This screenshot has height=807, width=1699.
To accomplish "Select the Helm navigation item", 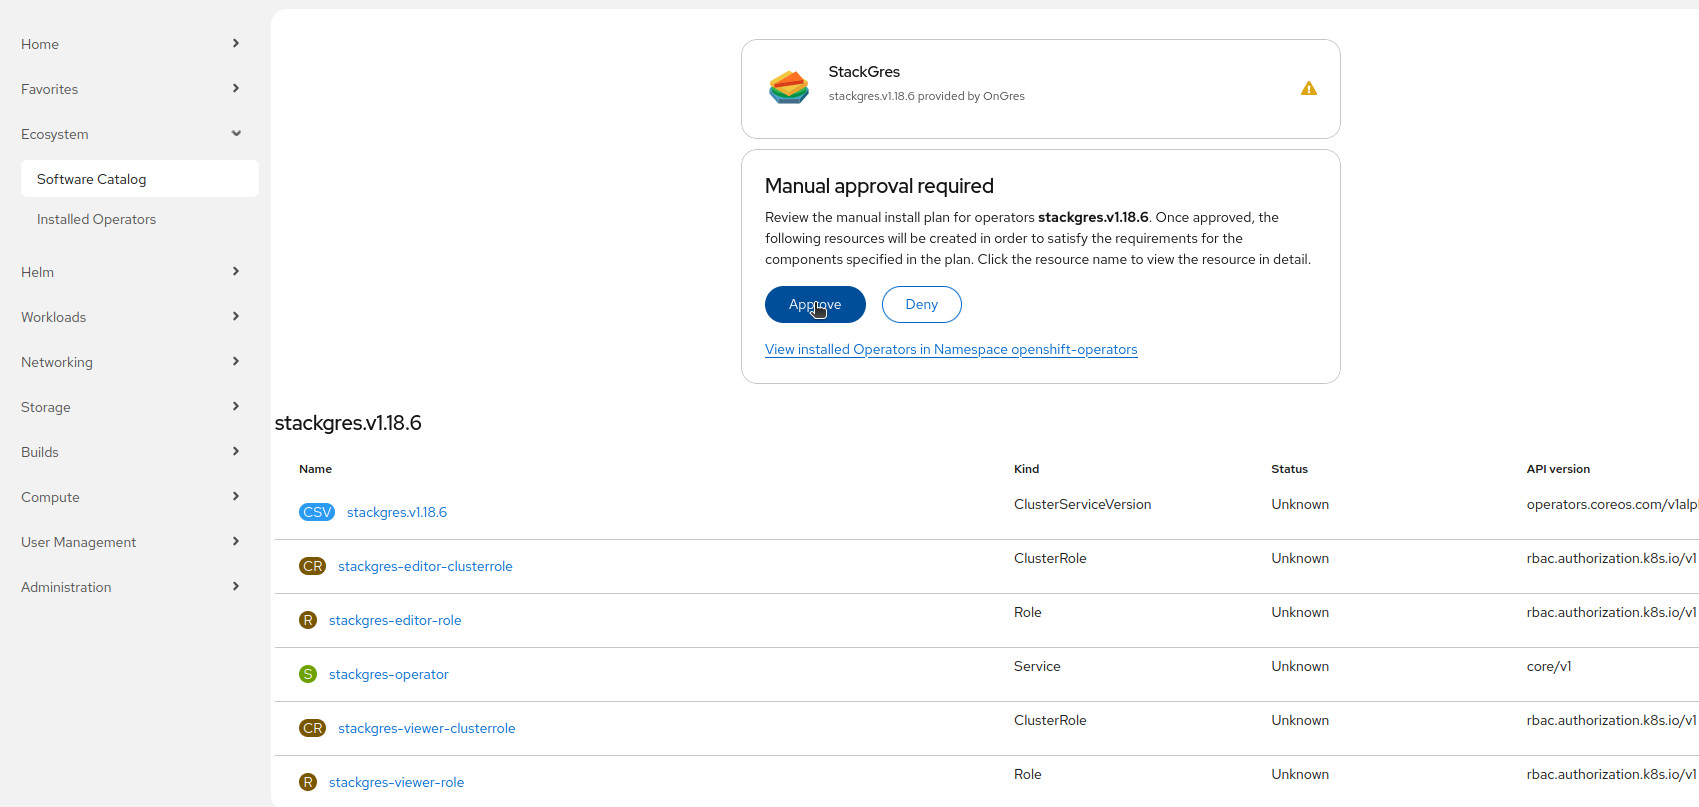I will pos(37,272).
